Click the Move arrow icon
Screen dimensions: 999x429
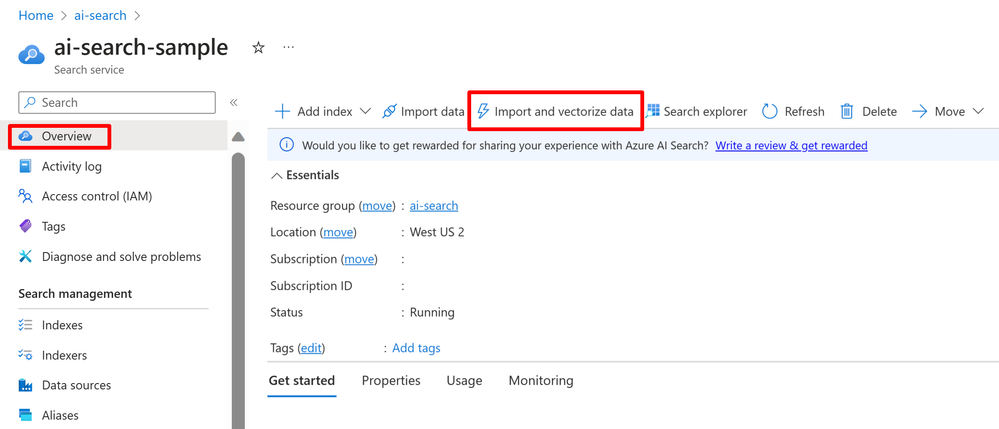919,112
